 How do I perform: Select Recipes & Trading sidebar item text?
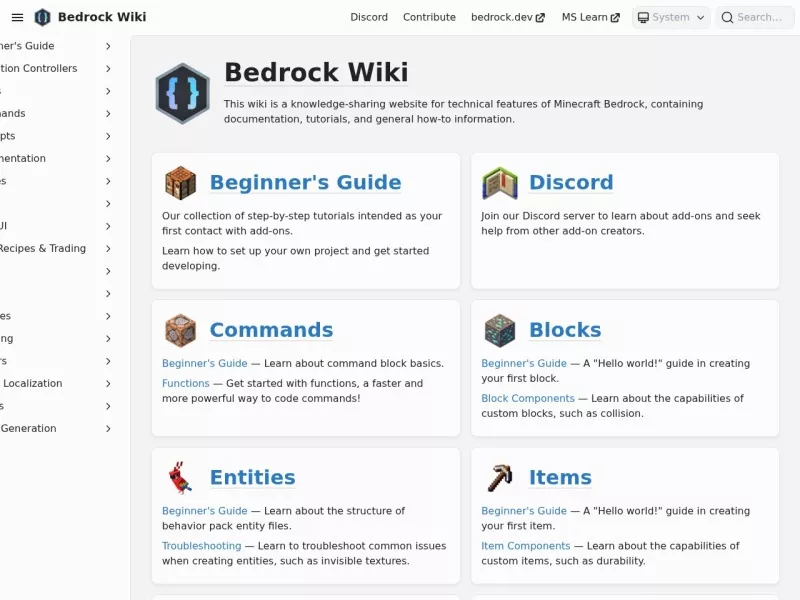(42, 248)
